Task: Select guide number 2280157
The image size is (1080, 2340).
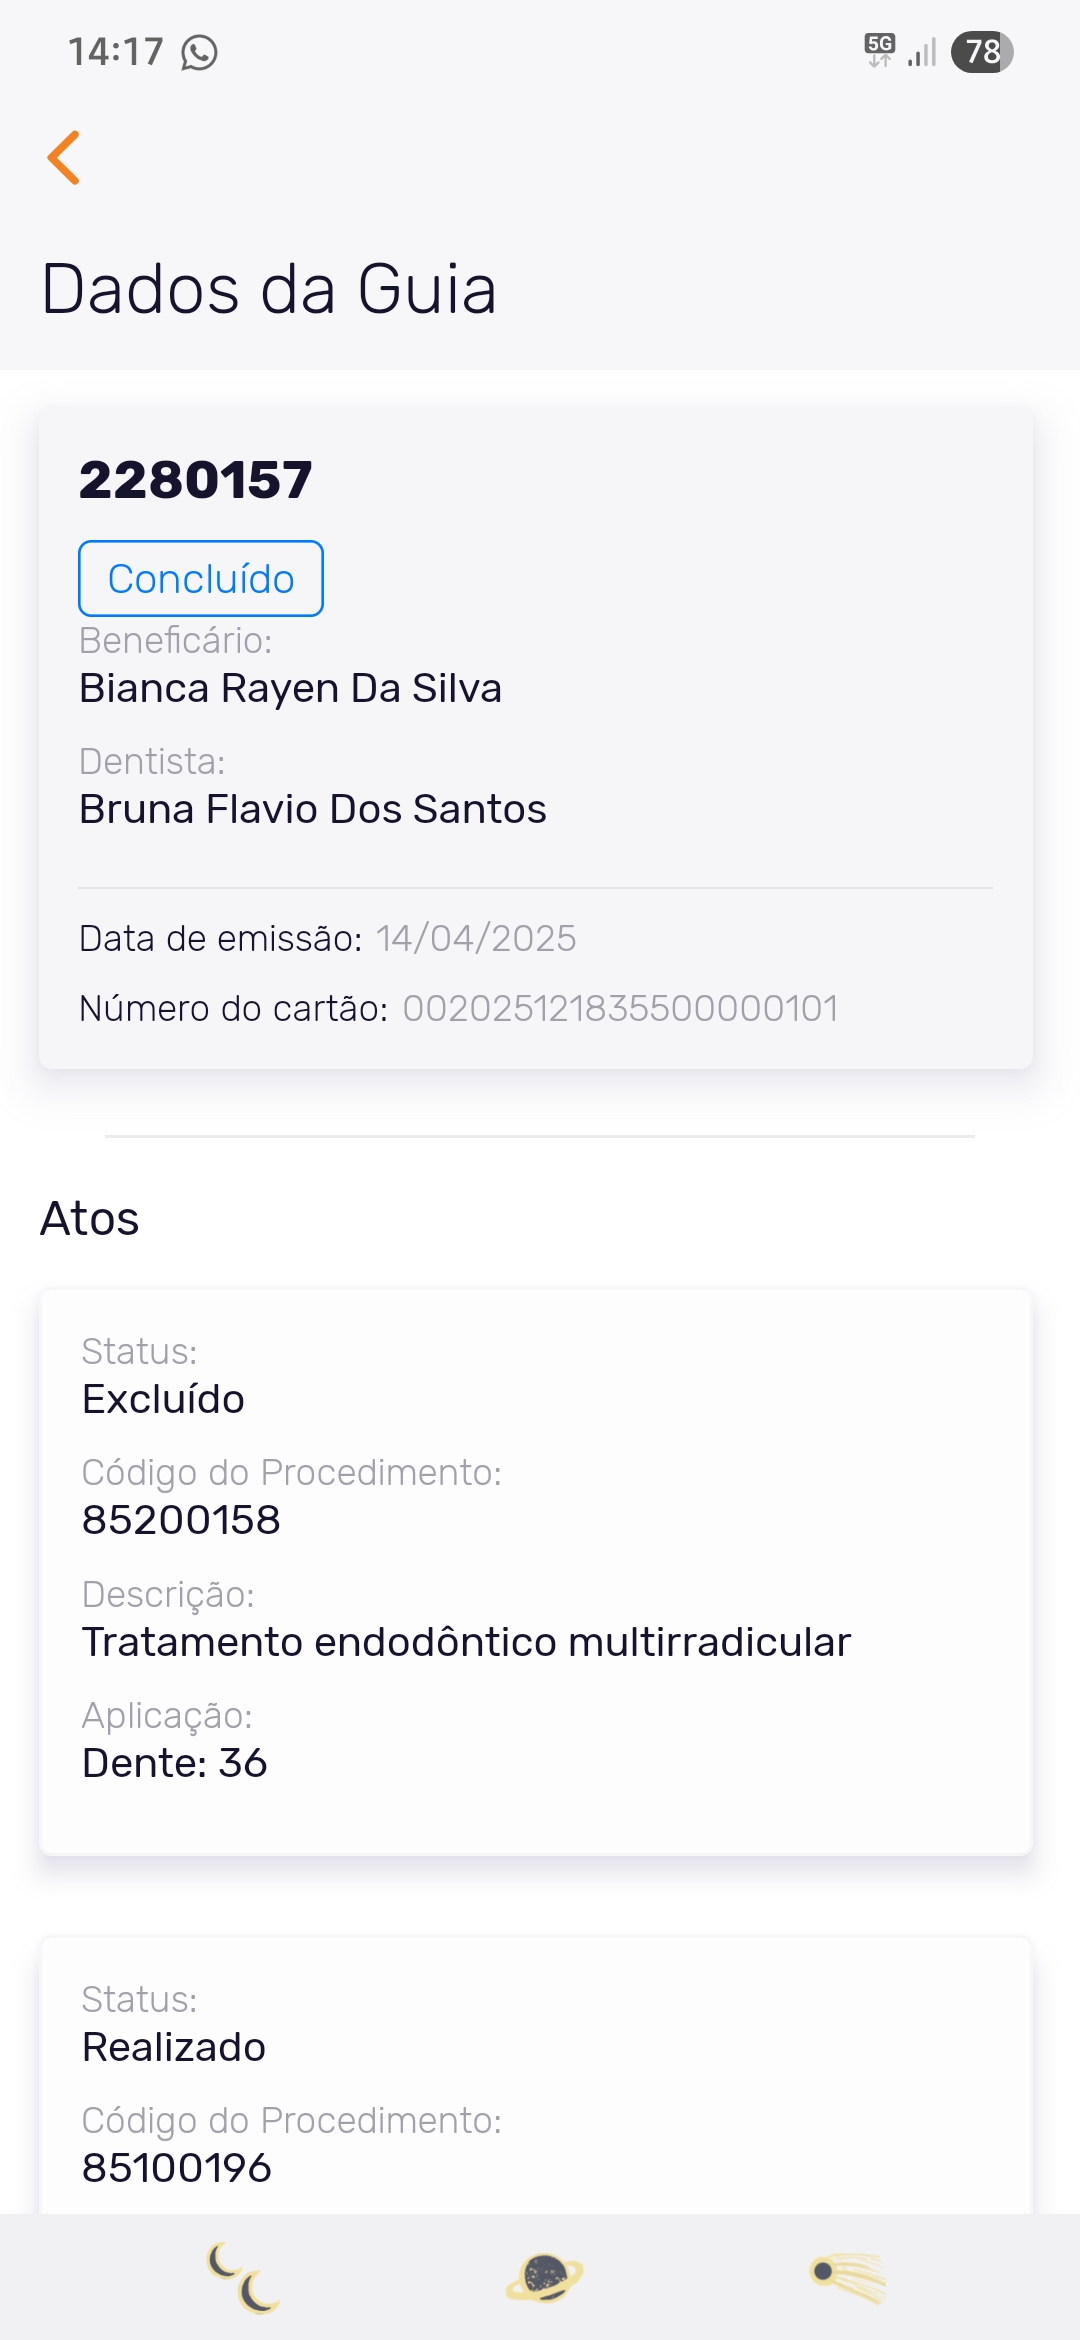Action: [196, 480]
